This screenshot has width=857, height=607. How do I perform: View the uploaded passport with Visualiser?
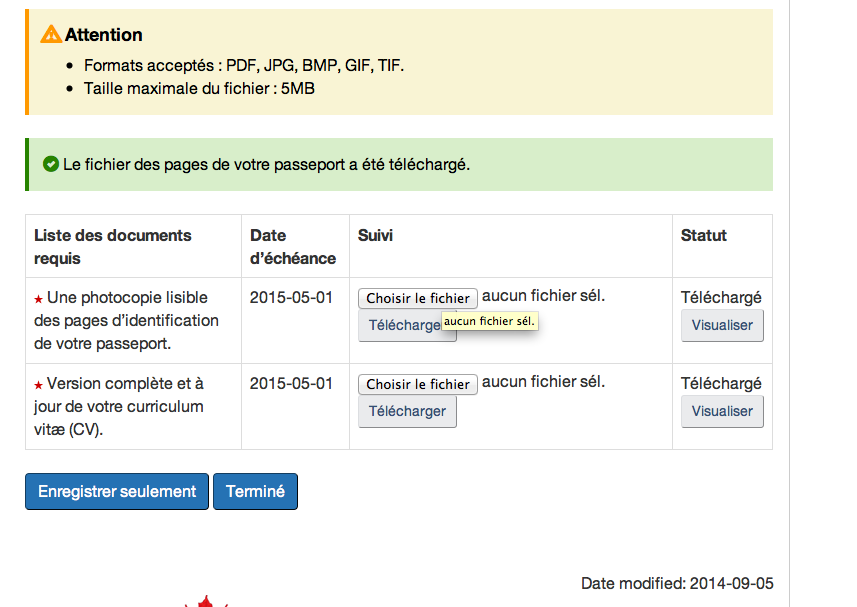coord(722,325)
